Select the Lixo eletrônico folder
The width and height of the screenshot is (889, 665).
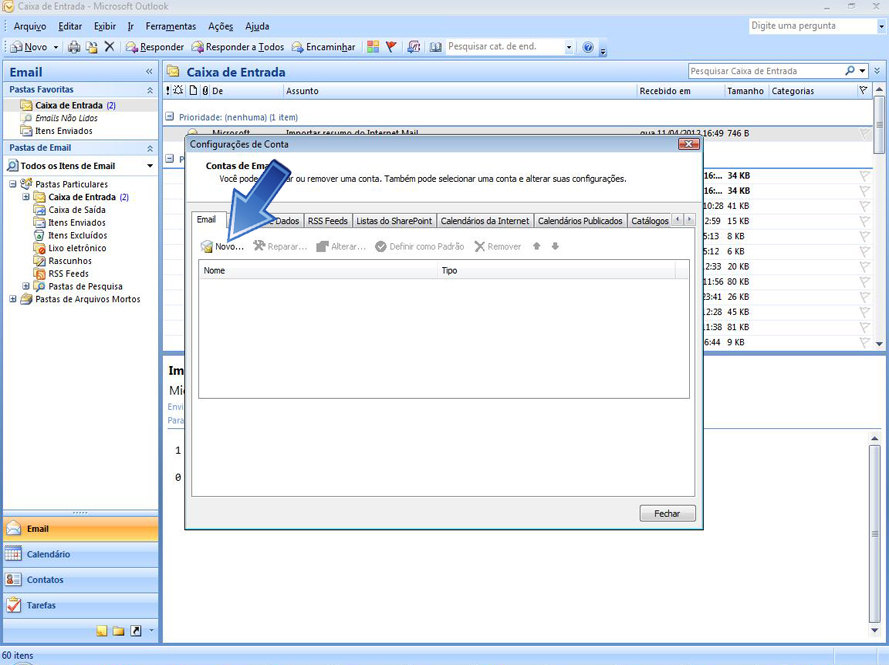pos(77,248)
